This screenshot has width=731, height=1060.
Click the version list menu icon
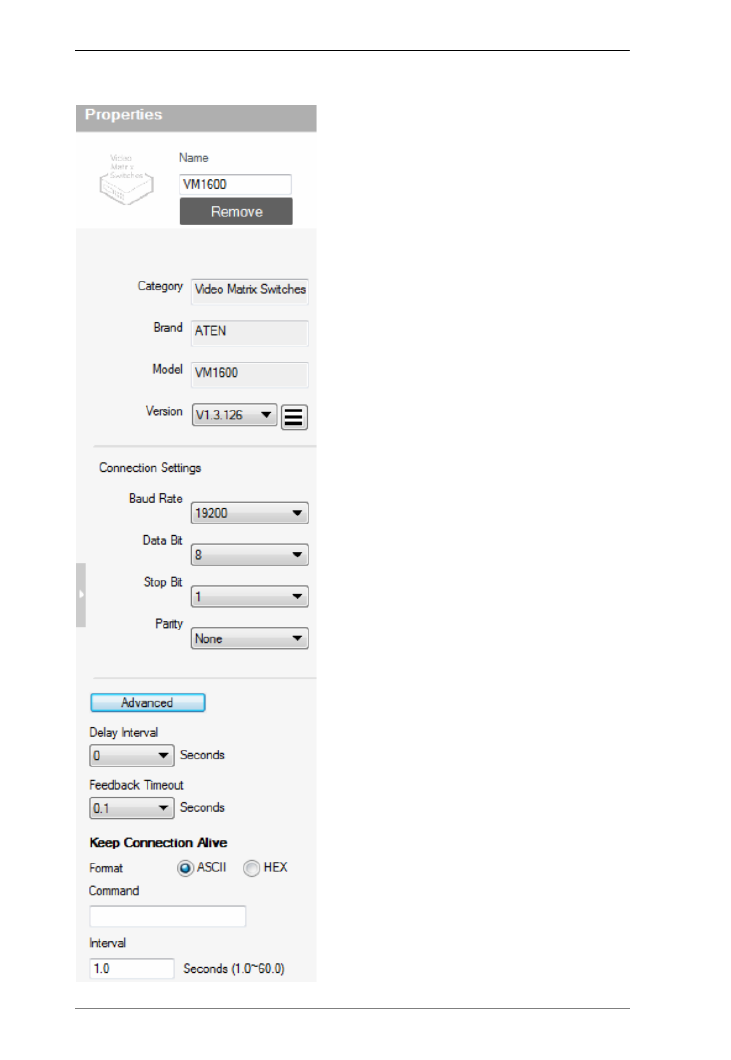point(294,416)
